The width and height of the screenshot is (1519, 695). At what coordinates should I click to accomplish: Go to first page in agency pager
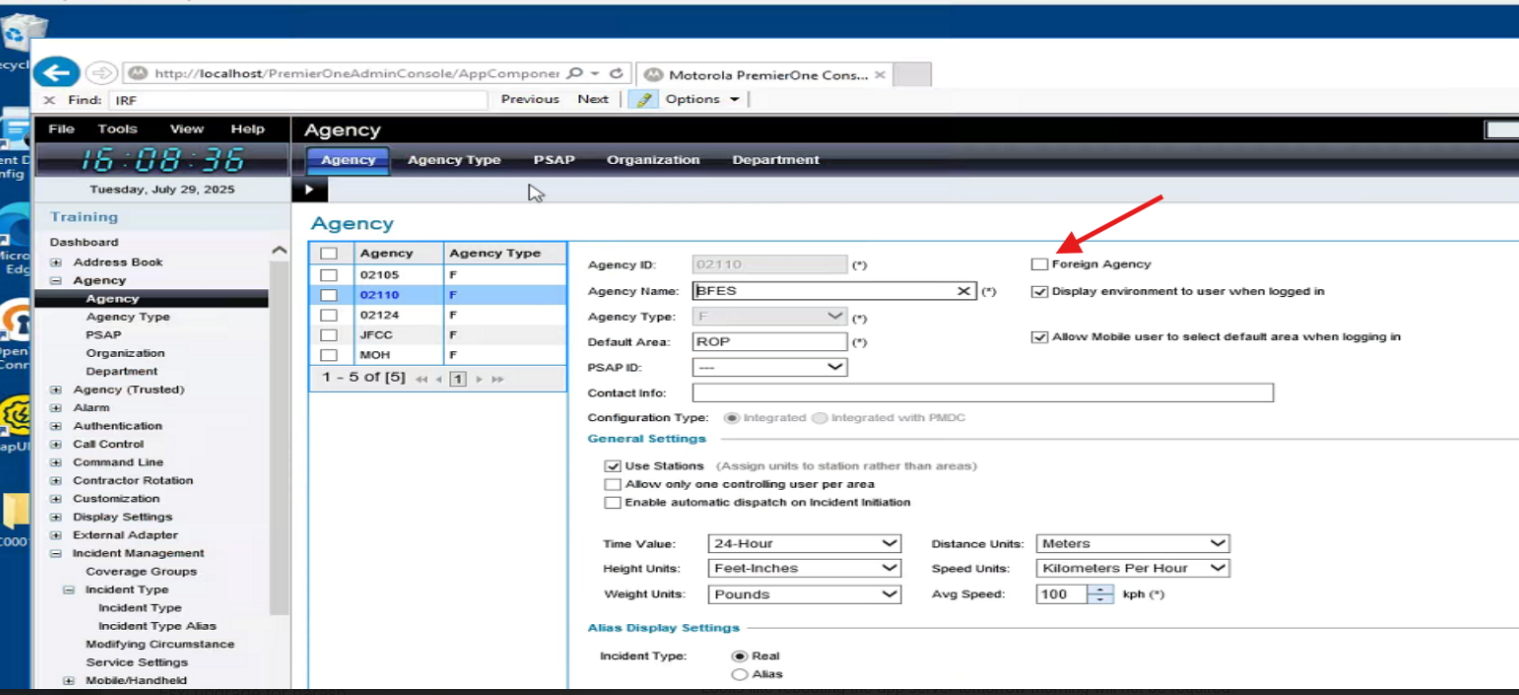[x=421, y=379]
